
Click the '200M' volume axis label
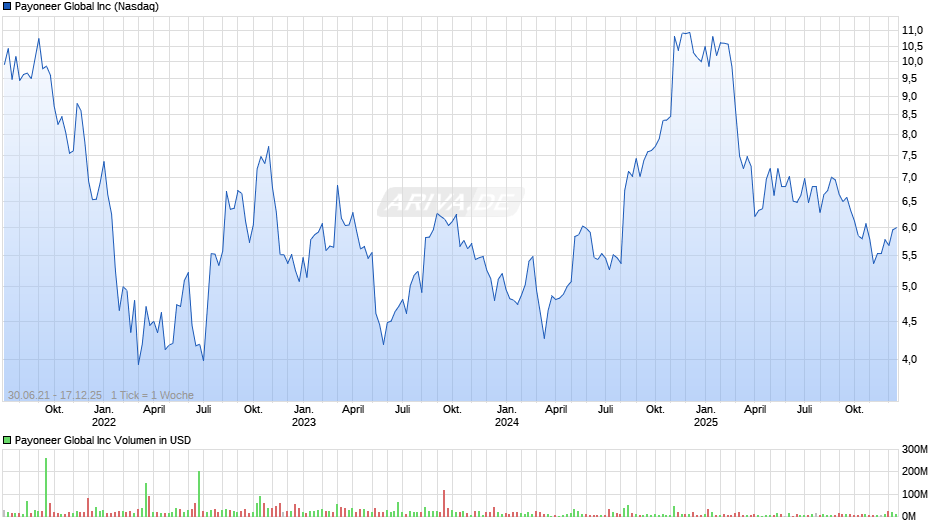click(915, 471)
